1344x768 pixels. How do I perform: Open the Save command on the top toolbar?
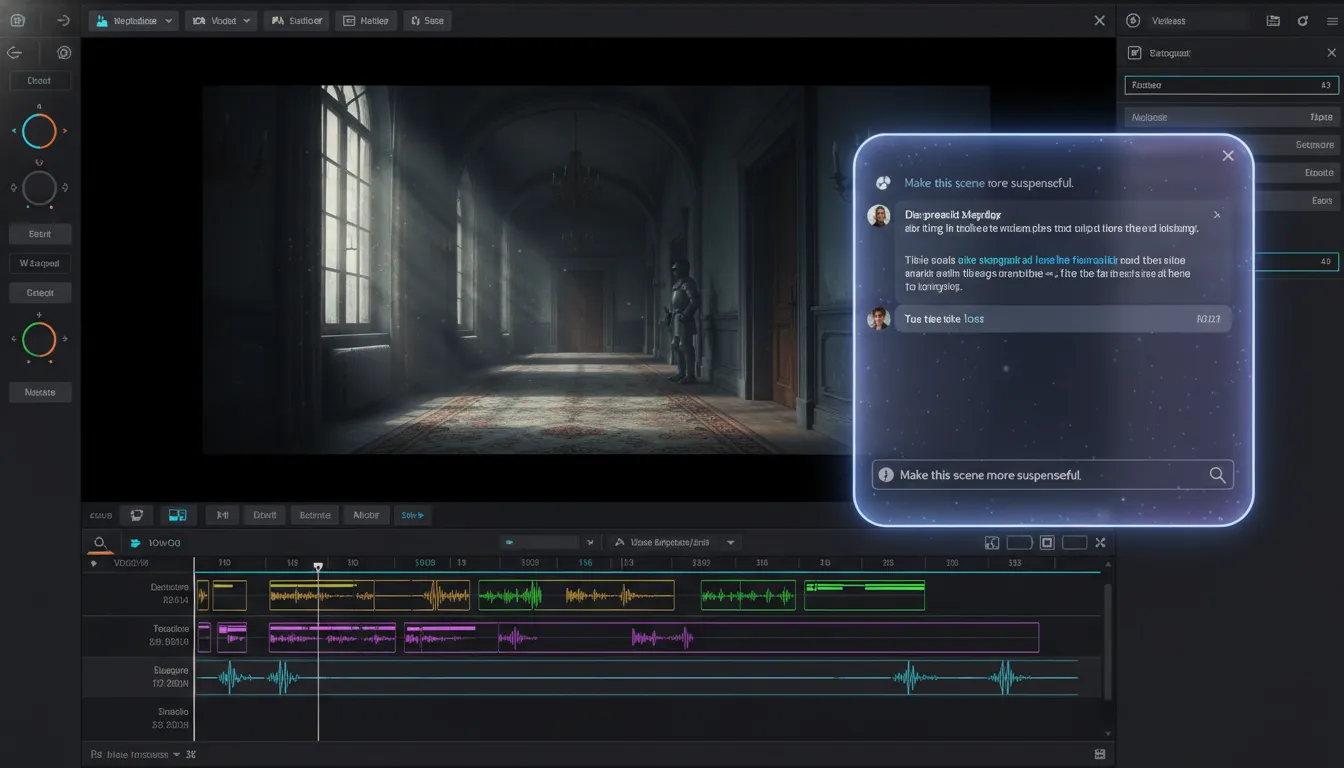click(x=427, y=20)
